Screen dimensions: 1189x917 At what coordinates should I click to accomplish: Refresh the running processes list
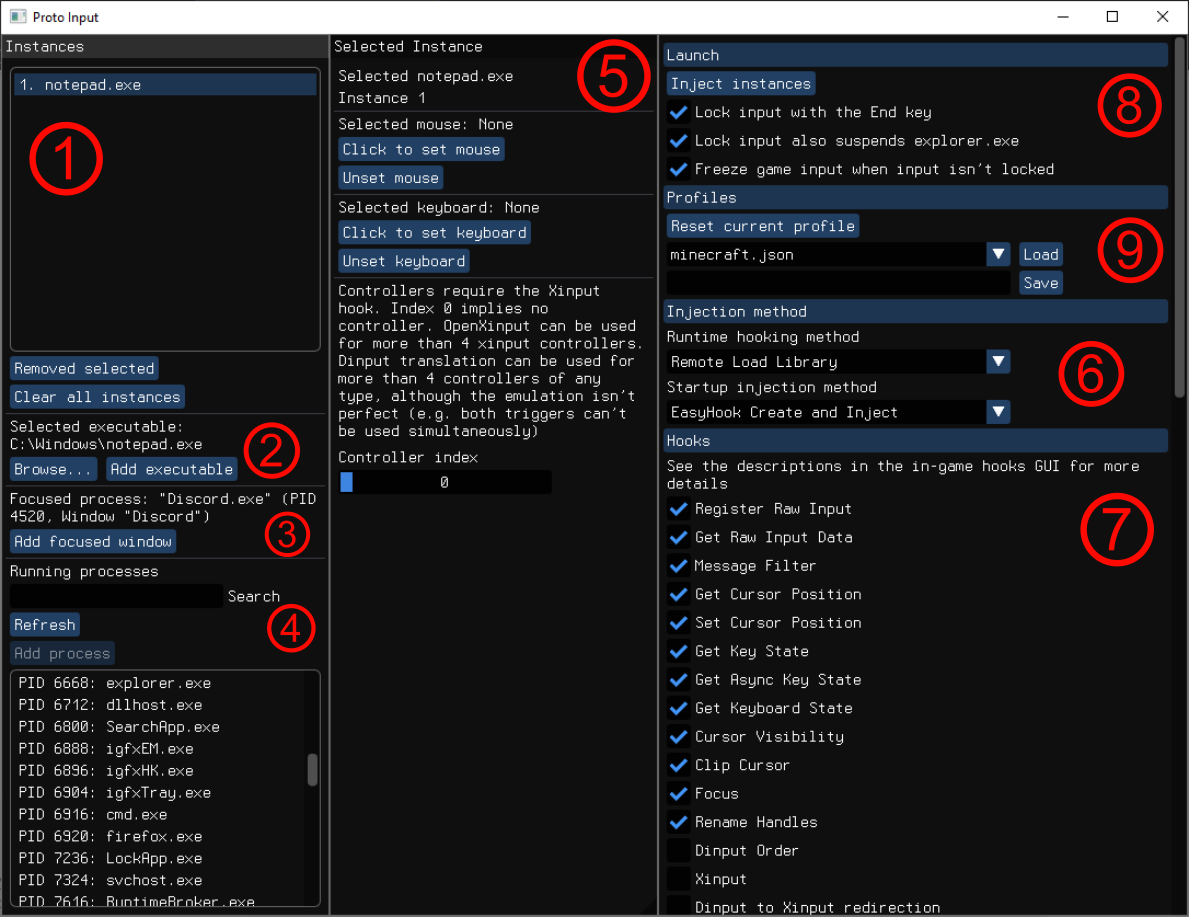[44, 624]
